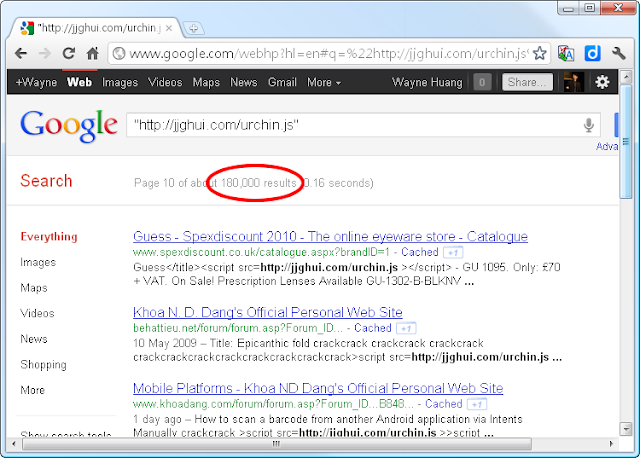This screenshot has height=458, width=640.
Task: Filter results by Maps in sidebar
Action: (34, 288)
